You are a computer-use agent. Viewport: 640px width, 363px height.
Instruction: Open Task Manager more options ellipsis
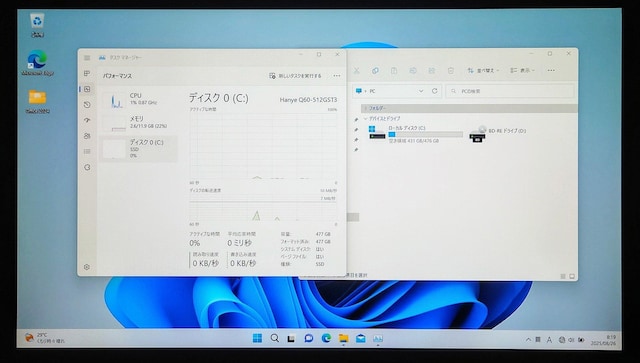[337, 76]
